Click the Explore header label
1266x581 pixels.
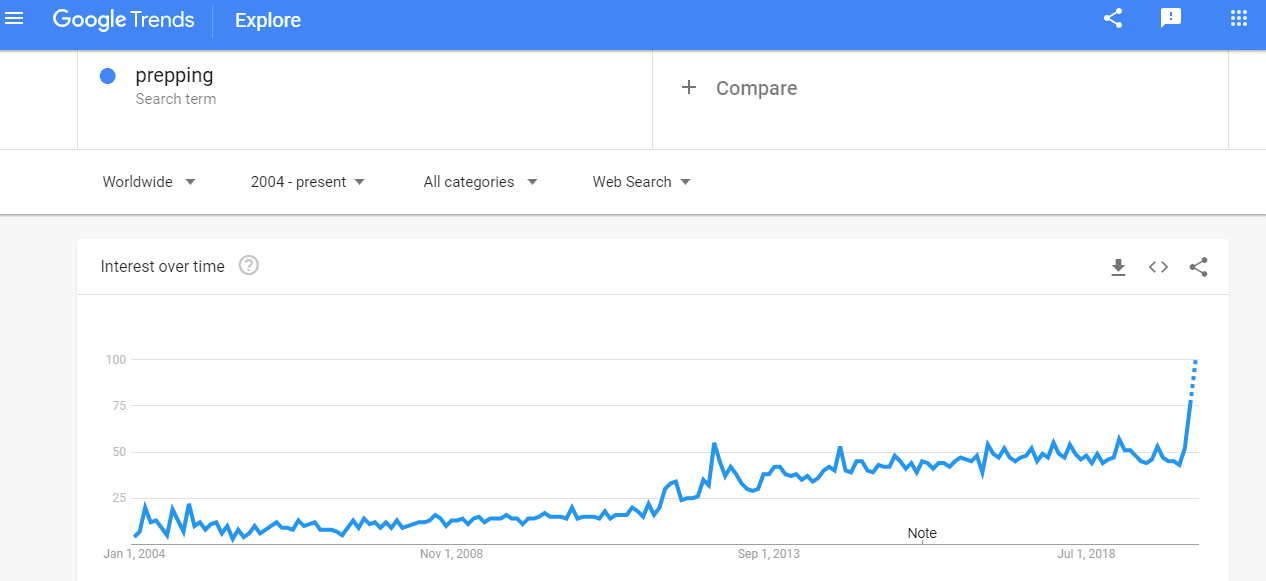(x=267, y=20)
